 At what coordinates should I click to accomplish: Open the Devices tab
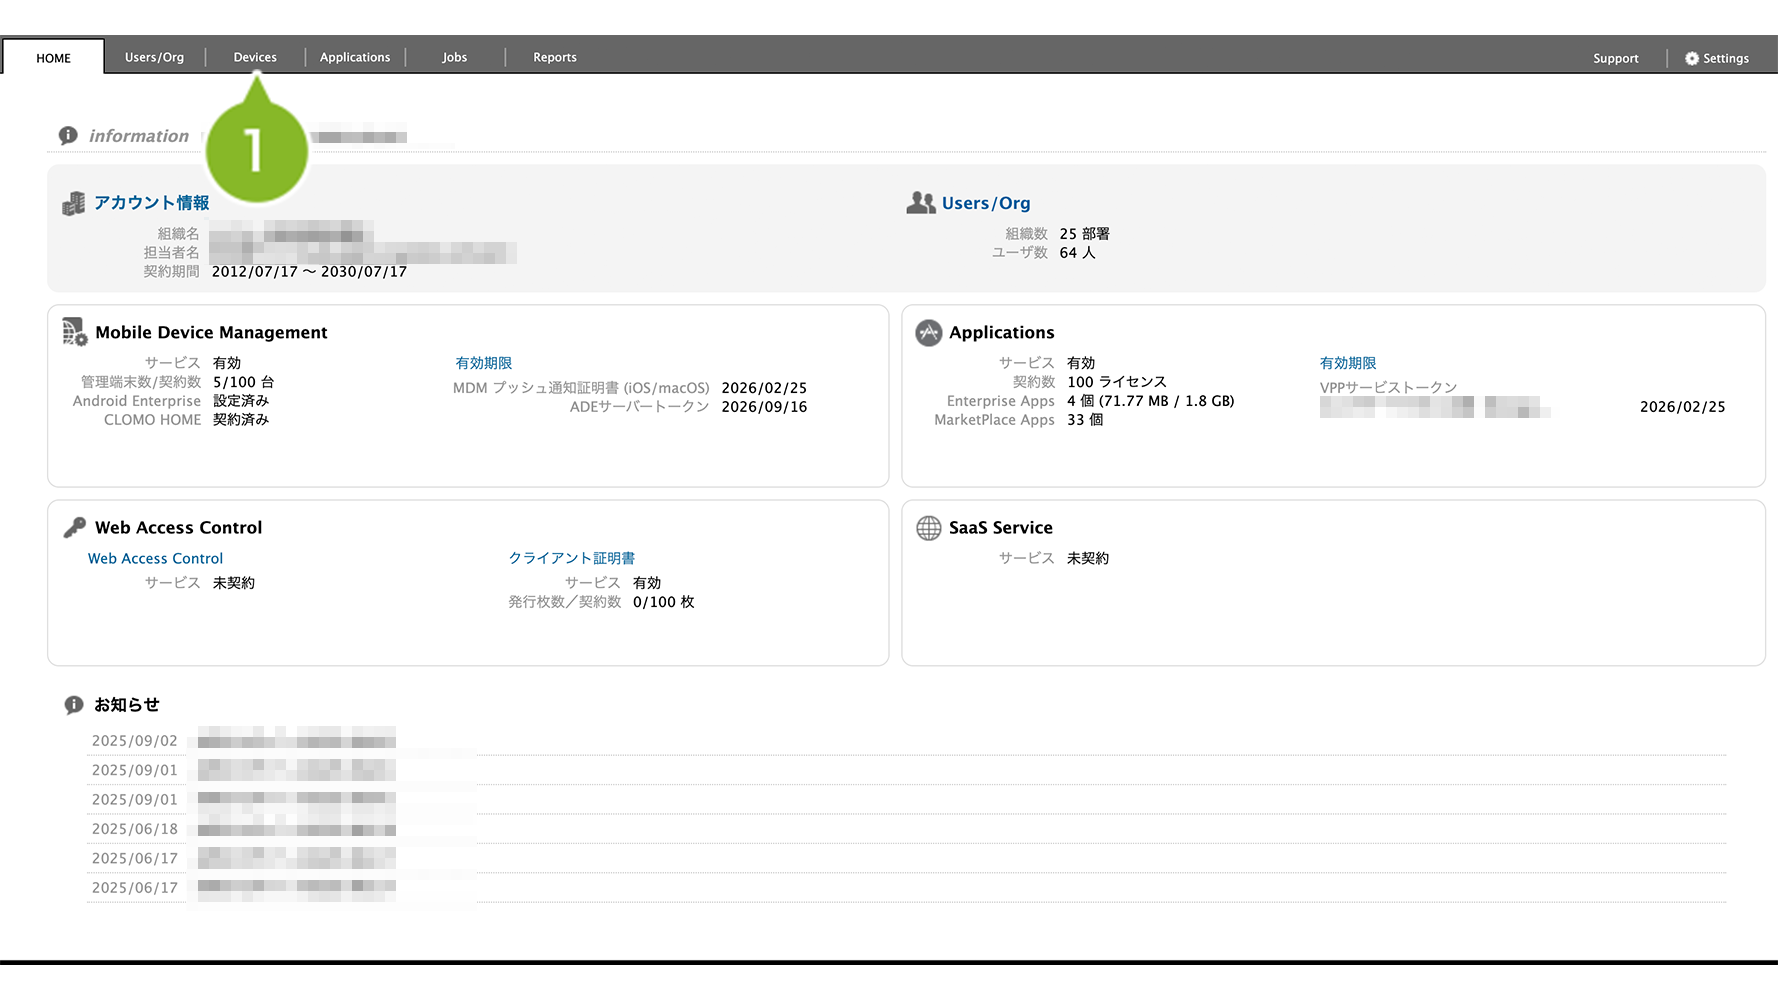[255, 58]
